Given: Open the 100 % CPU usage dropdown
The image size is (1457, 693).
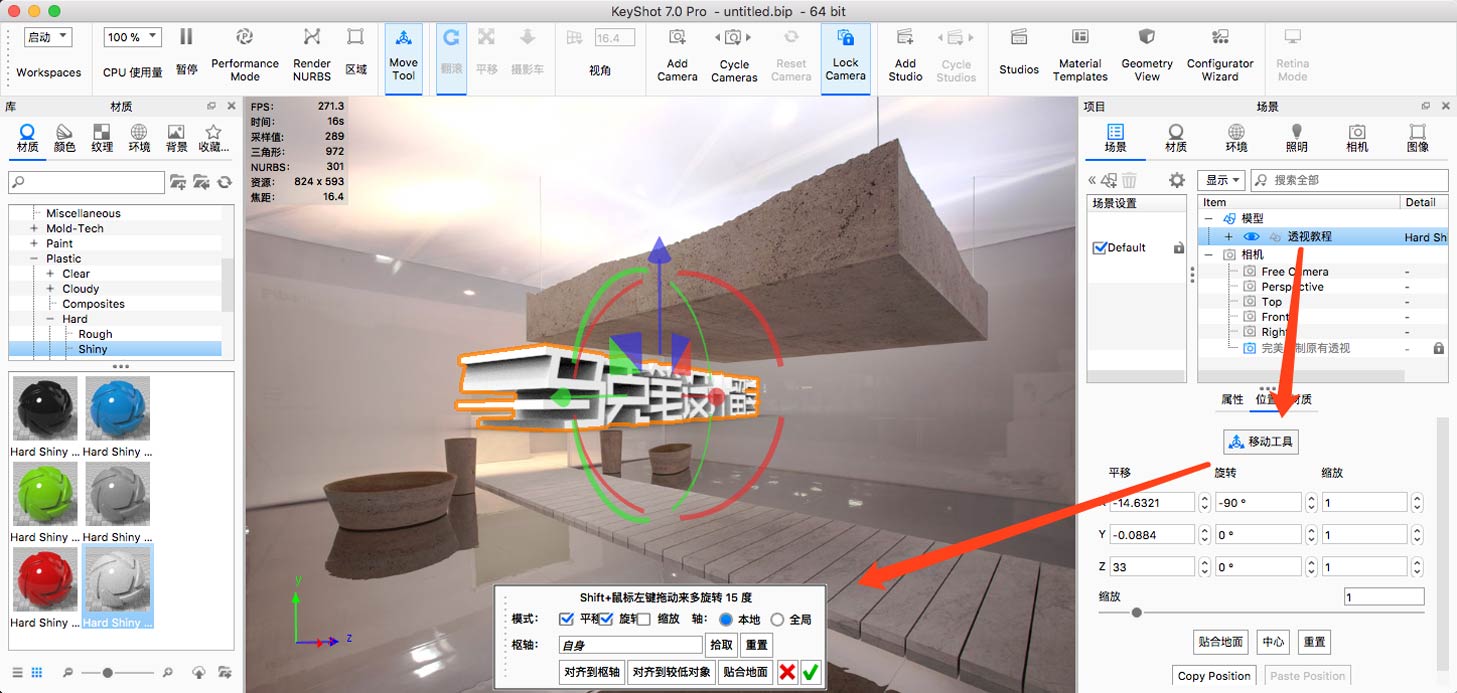Looking at the screenshot, I should click(132, 37).
